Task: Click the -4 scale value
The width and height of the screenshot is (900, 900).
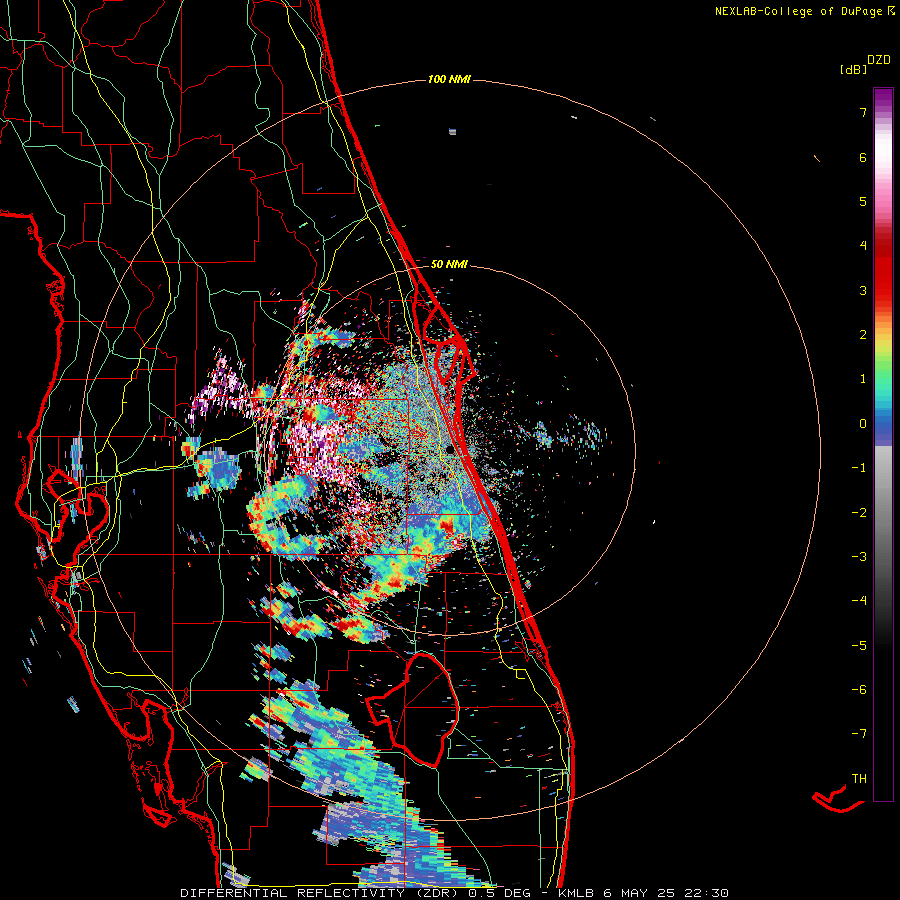Action: coord(859,601)
